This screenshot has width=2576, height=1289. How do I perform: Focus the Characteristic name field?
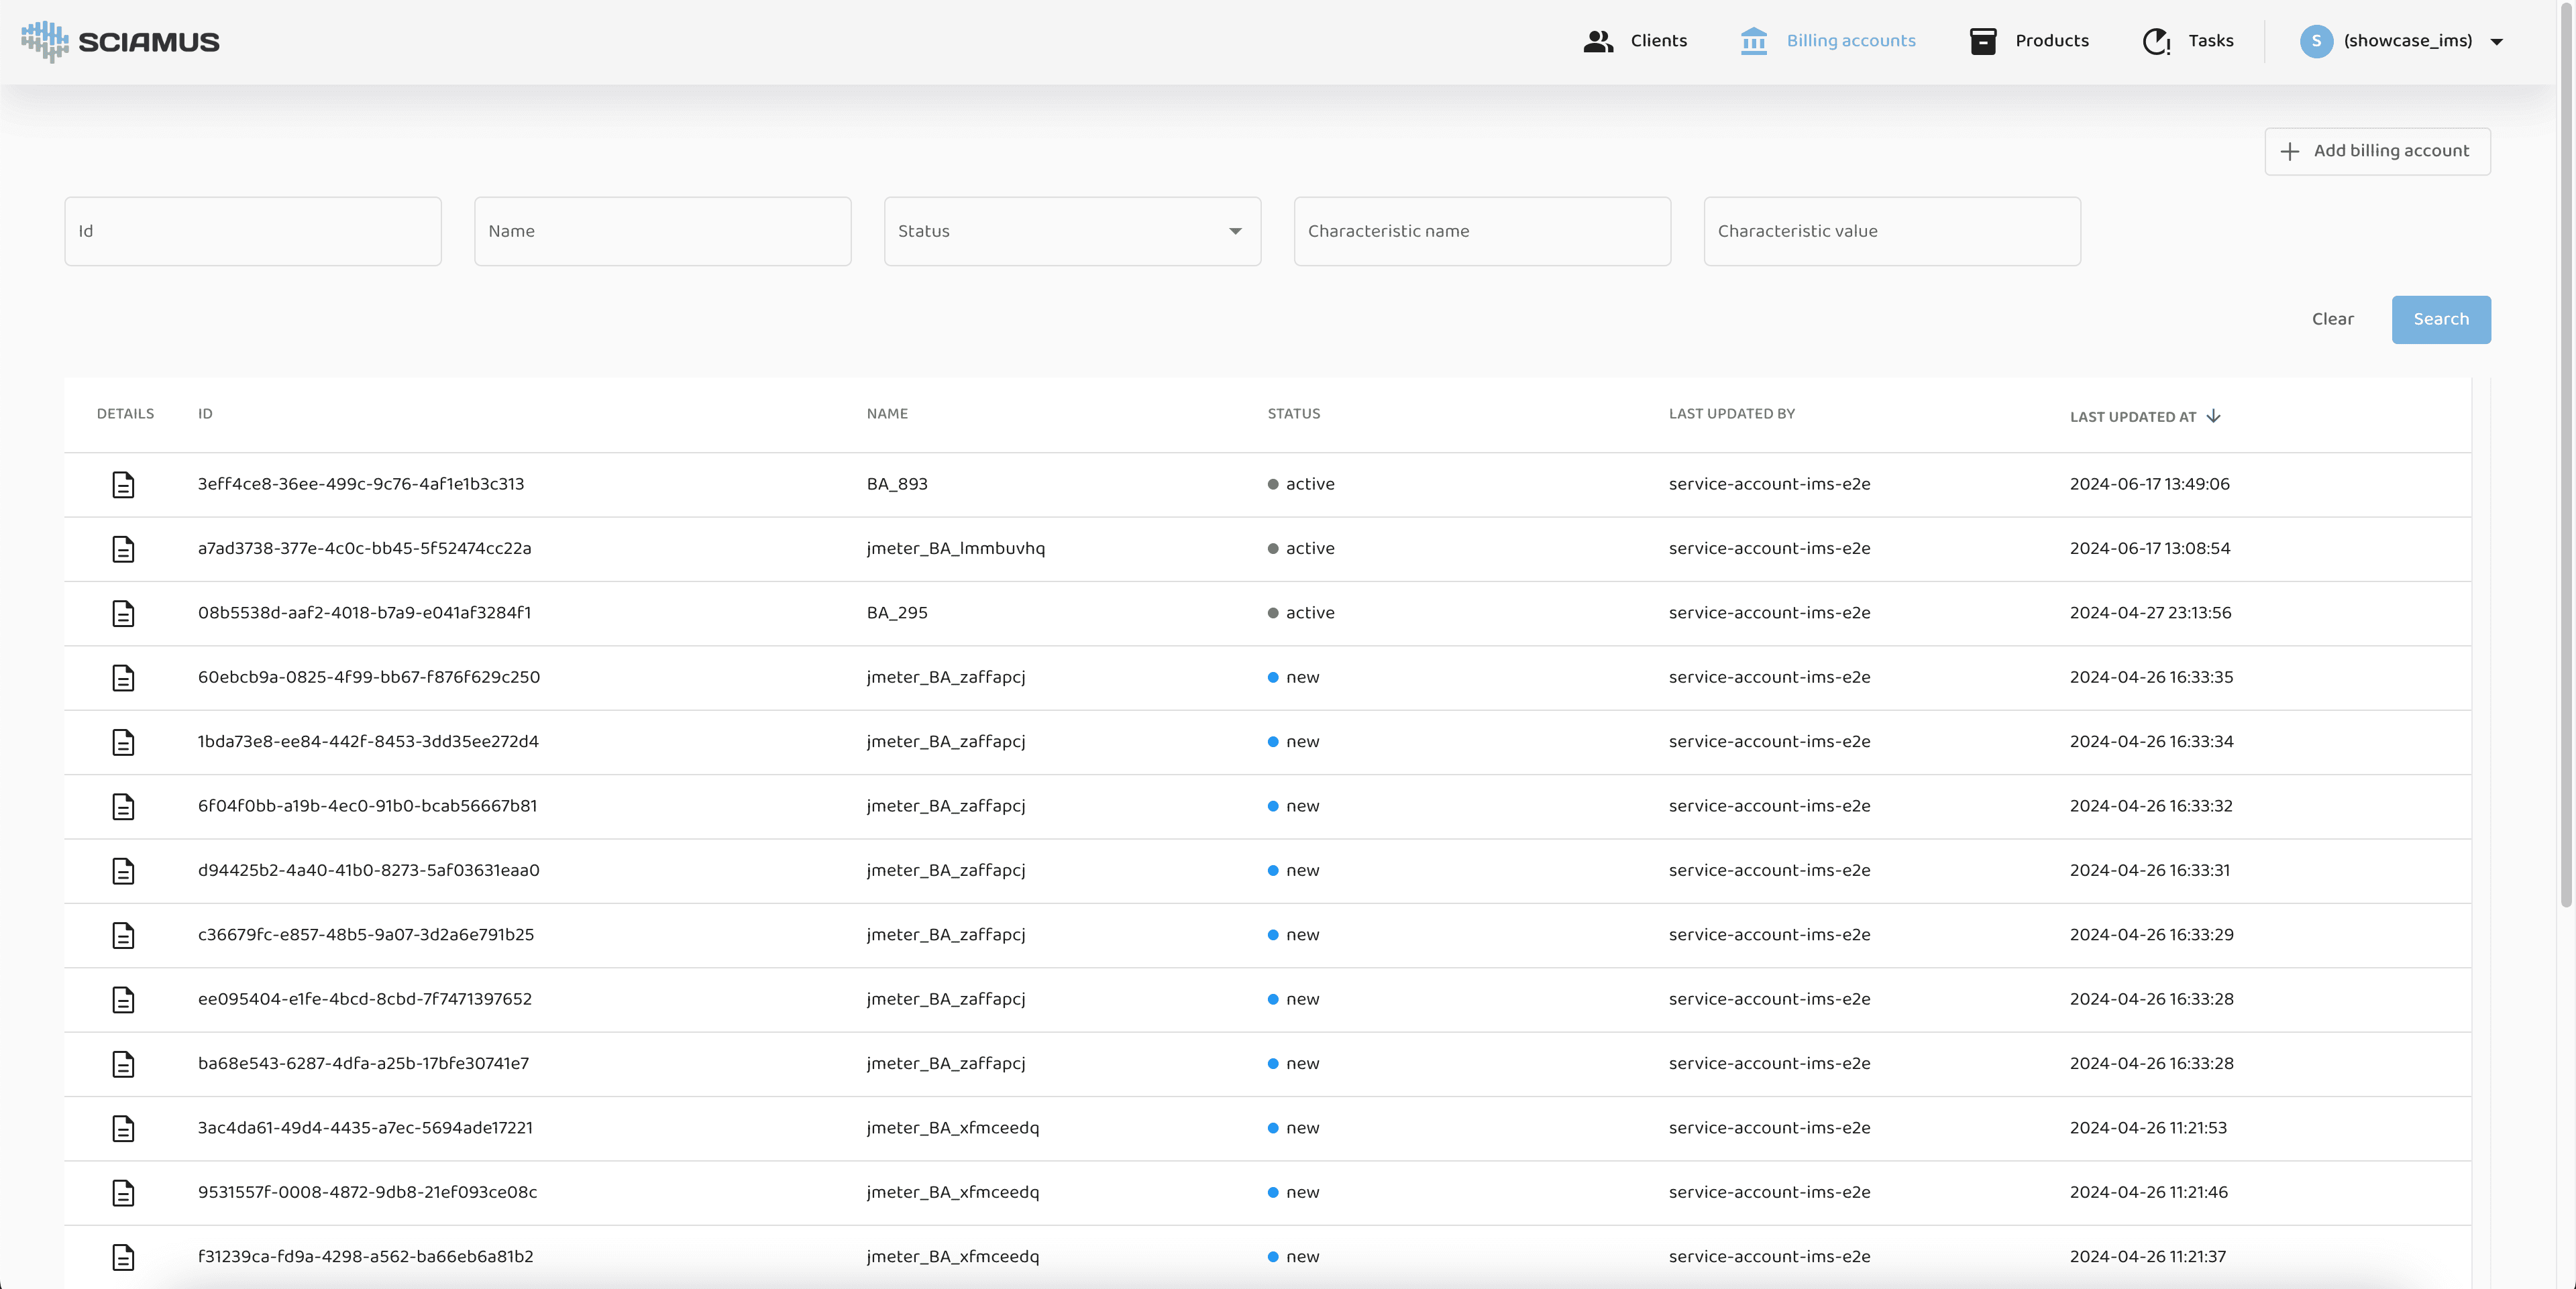tap(1481, 231)
